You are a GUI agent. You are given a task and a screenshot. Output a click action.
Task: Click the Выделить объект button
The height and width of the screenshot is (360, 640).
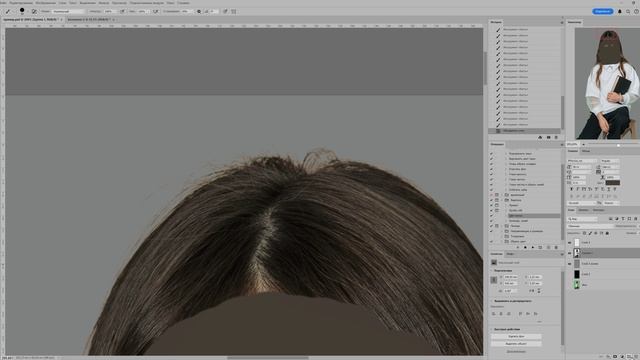(516, 344)
